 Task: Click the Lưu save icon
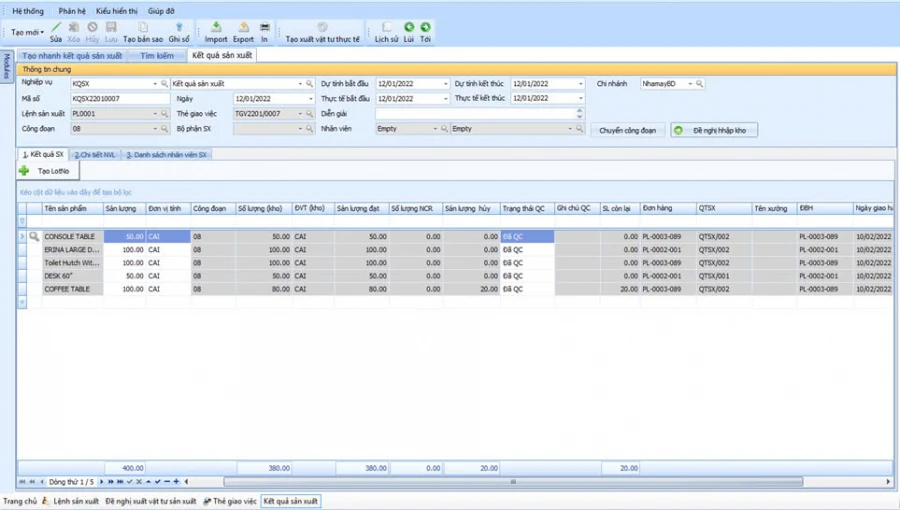[x=111, y=27]
